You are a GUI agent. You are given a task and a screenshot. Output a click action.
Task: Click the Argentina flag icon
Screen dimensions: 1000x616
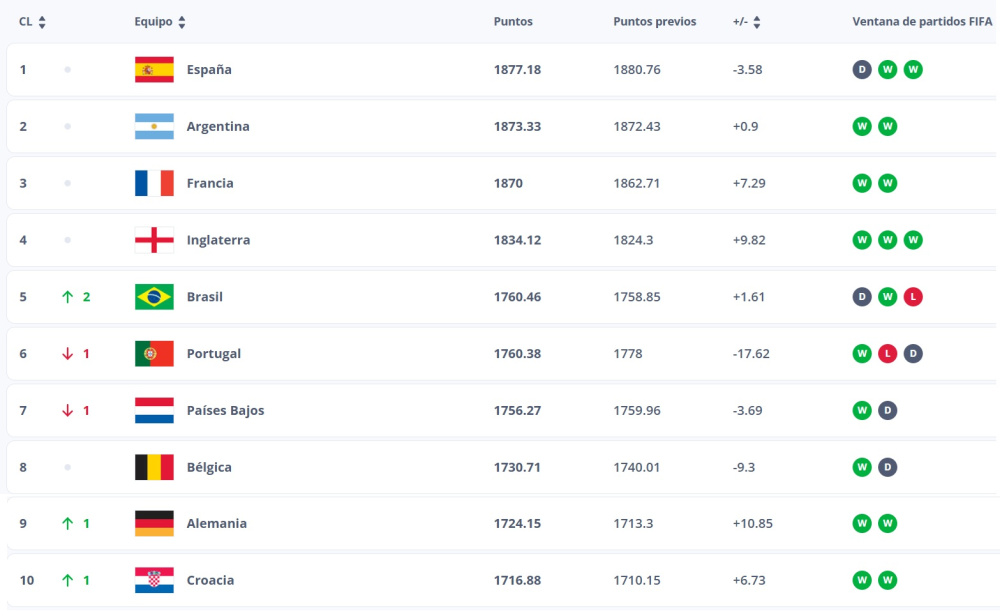pyautogui.click(x=154, y=127)
